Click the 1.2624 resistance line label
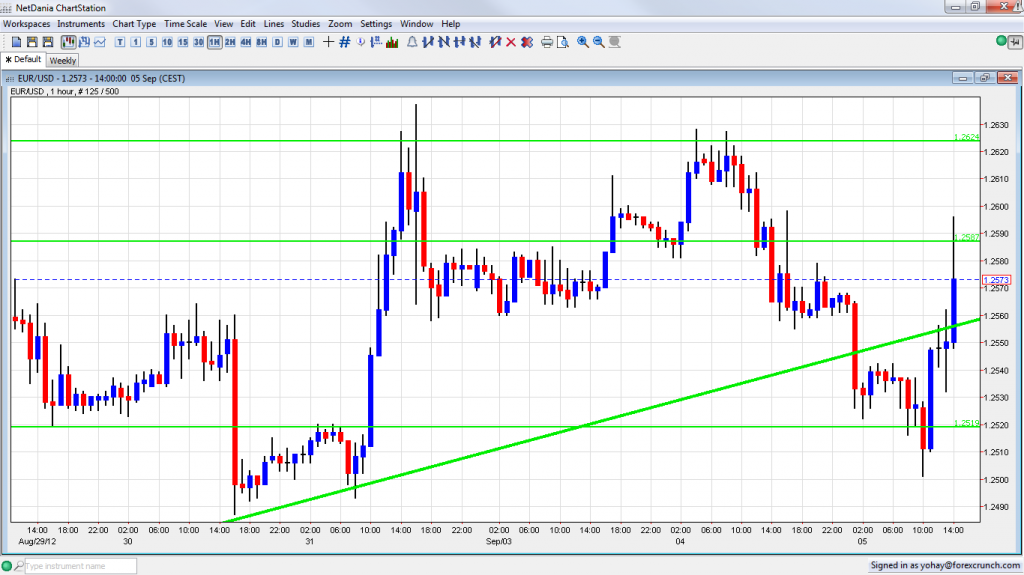 click(967, 137)
